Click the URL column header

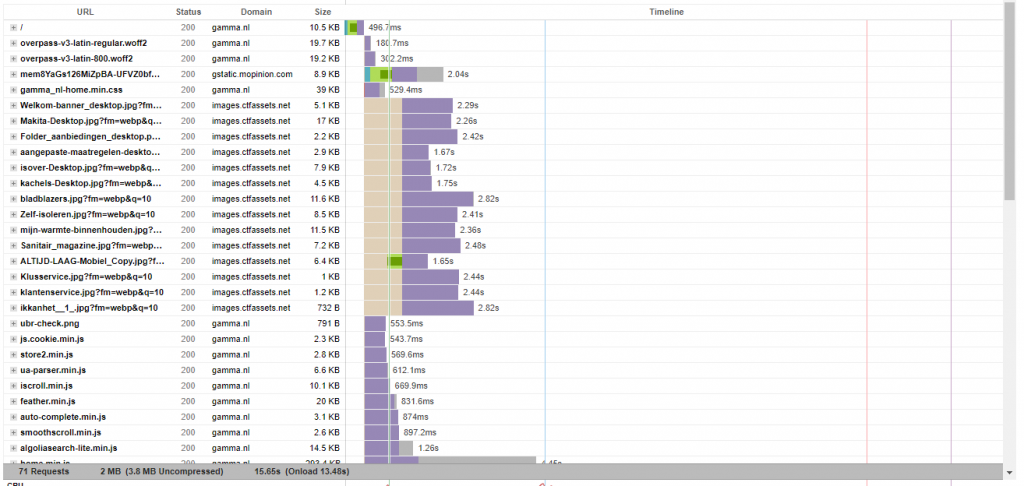tap(85, 12)
